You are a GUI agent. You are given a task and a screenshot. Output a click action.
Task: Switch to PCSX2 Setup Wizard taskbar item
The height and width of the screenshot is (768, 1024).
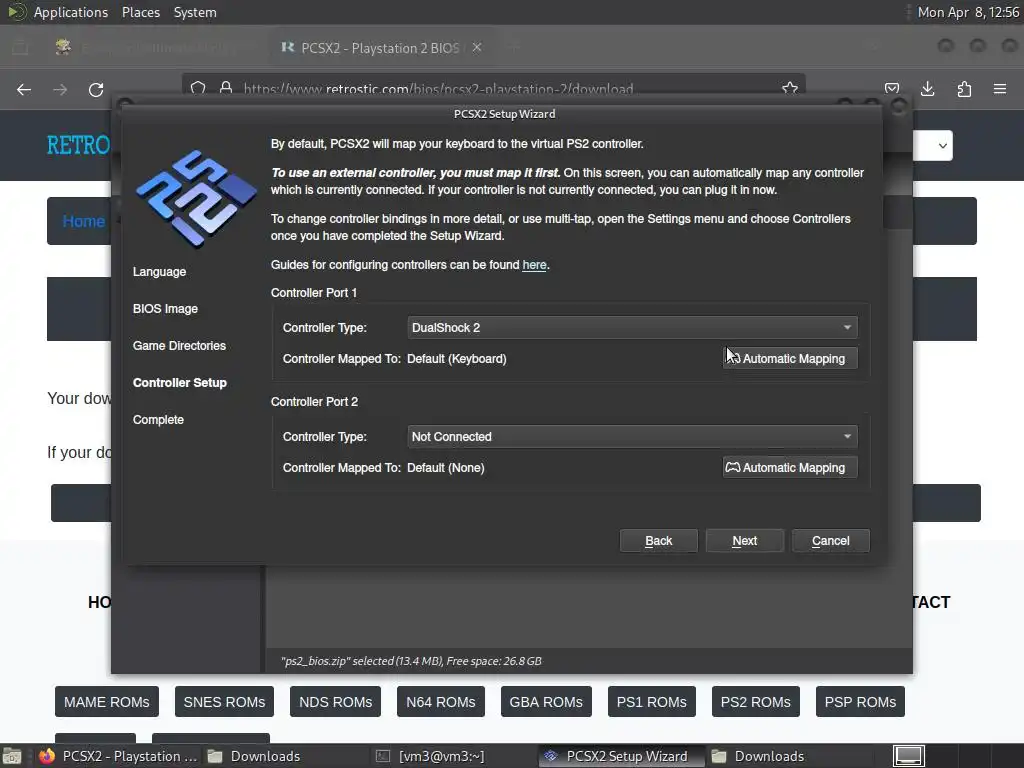coord(620,756)
